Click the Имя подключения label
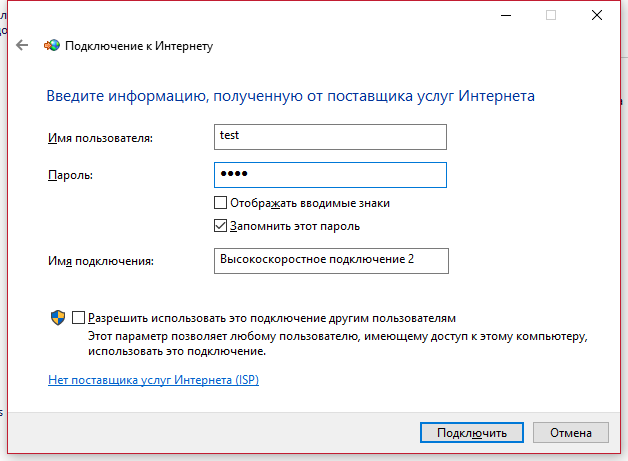The image size is (628, 461). [101, 261]
